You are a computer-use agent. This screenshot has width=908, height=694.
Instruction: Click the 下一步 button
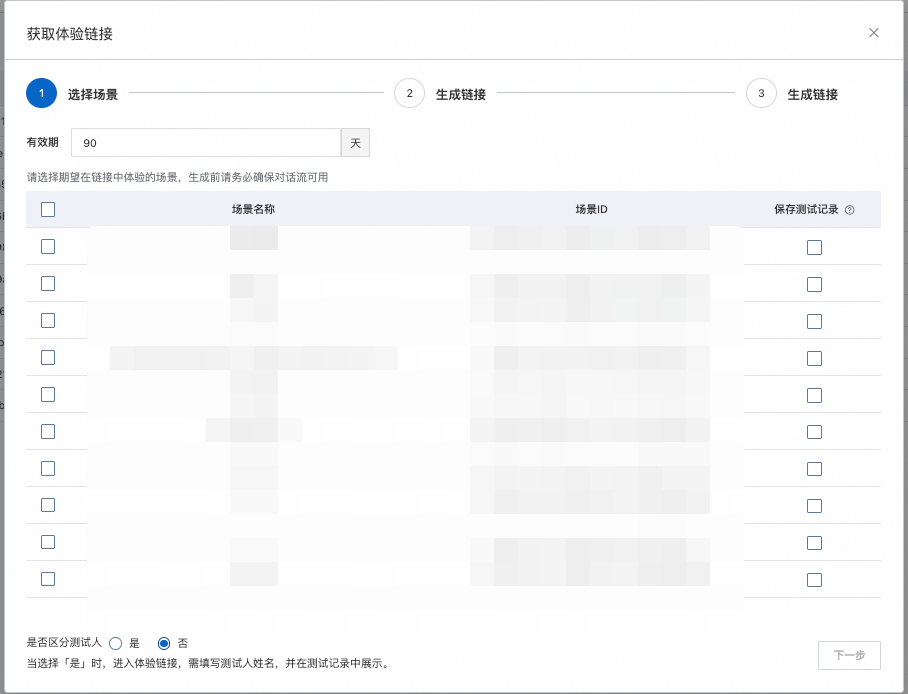point(849,655)
